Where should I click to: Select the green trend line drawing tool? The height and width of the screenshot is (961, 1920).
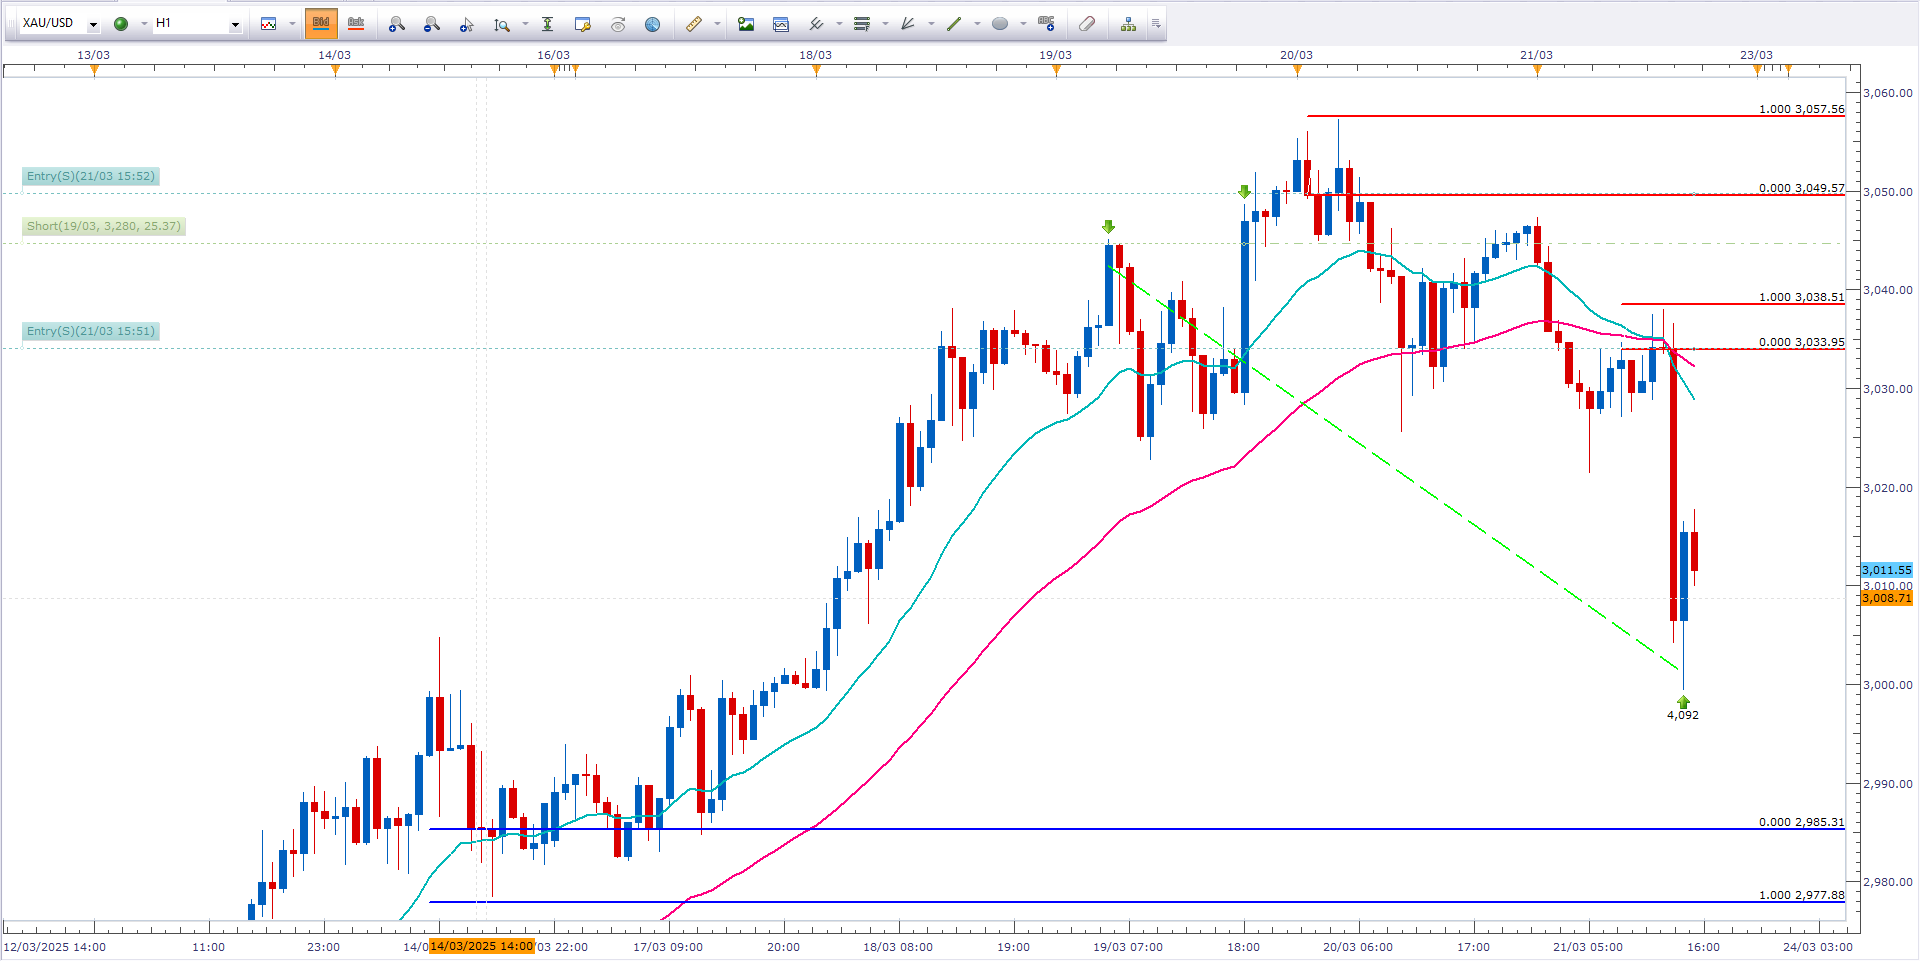click(954, 24)
